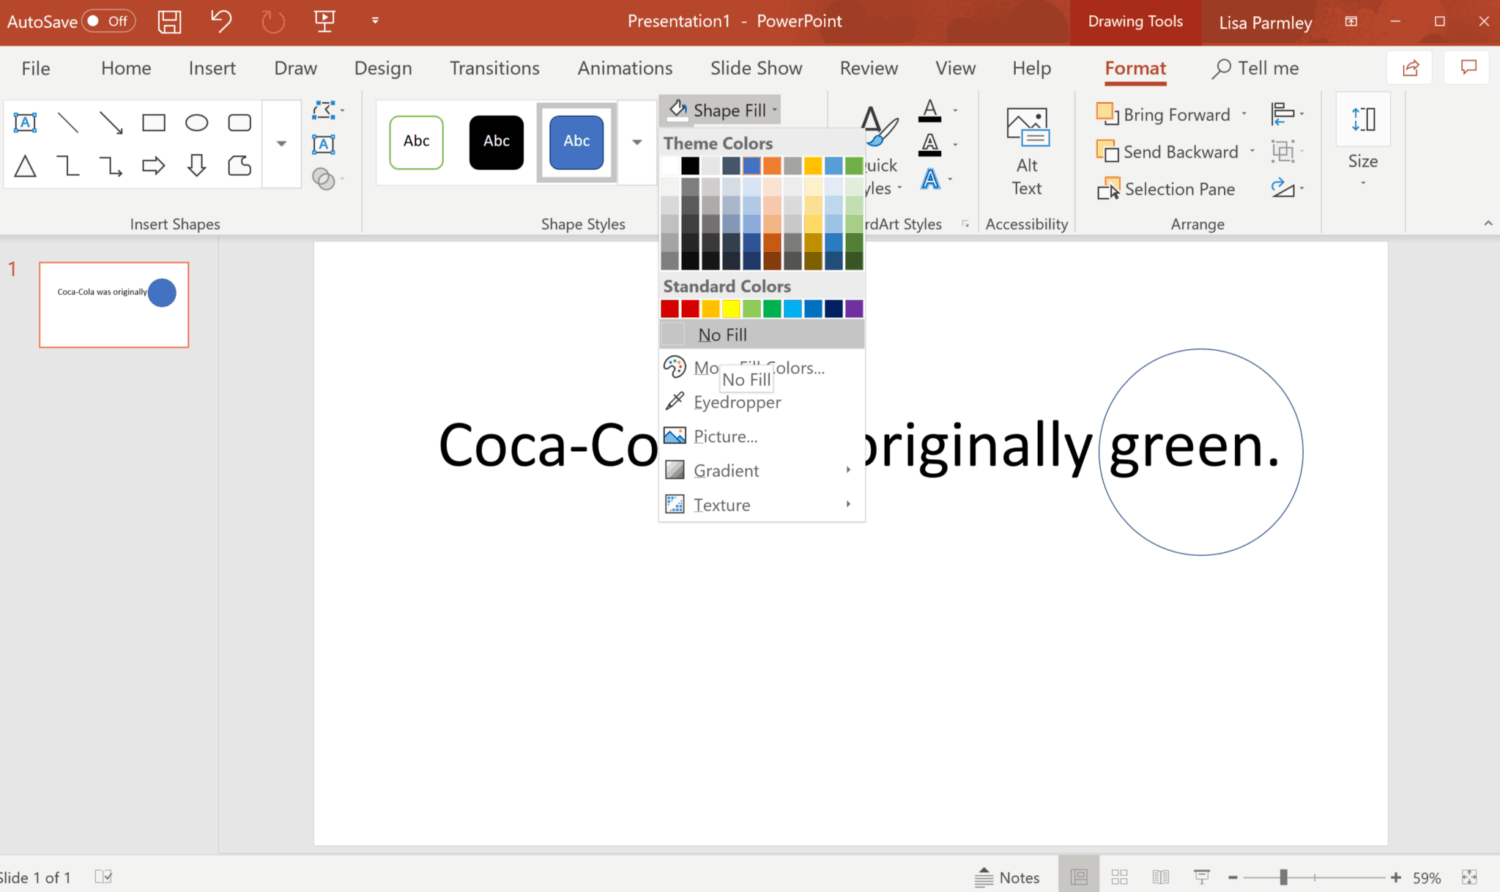The height and width of the screenshot is (892, 1500).
Task: Select the Eyedropper fill option
Action: click(x=762, y=402)
